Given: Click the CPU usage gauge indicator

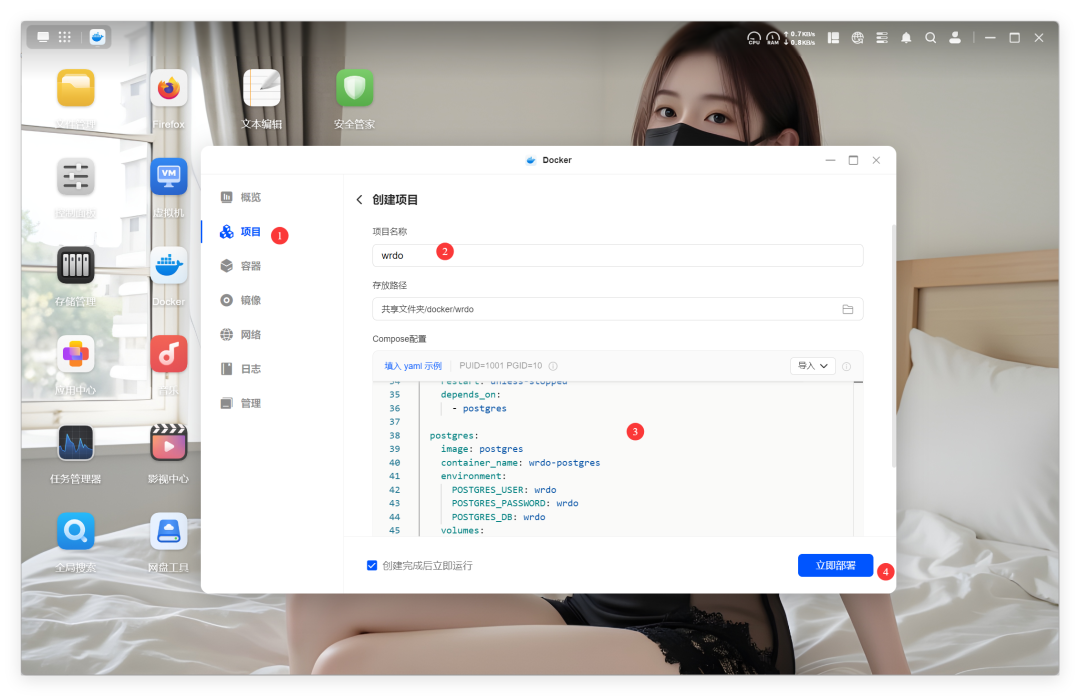Looking at the screenshot, I should pos(754,38).
